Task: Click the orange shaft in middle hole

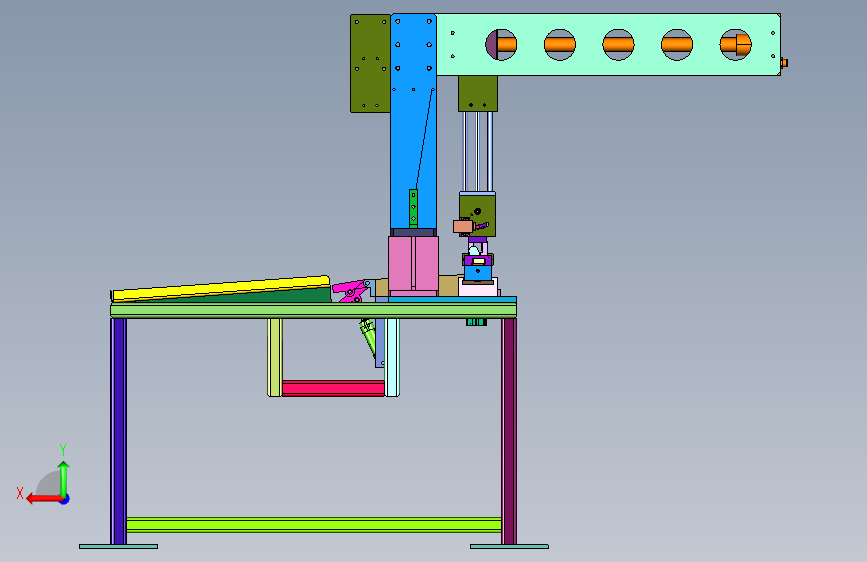Action: click(x=618, y=44)
